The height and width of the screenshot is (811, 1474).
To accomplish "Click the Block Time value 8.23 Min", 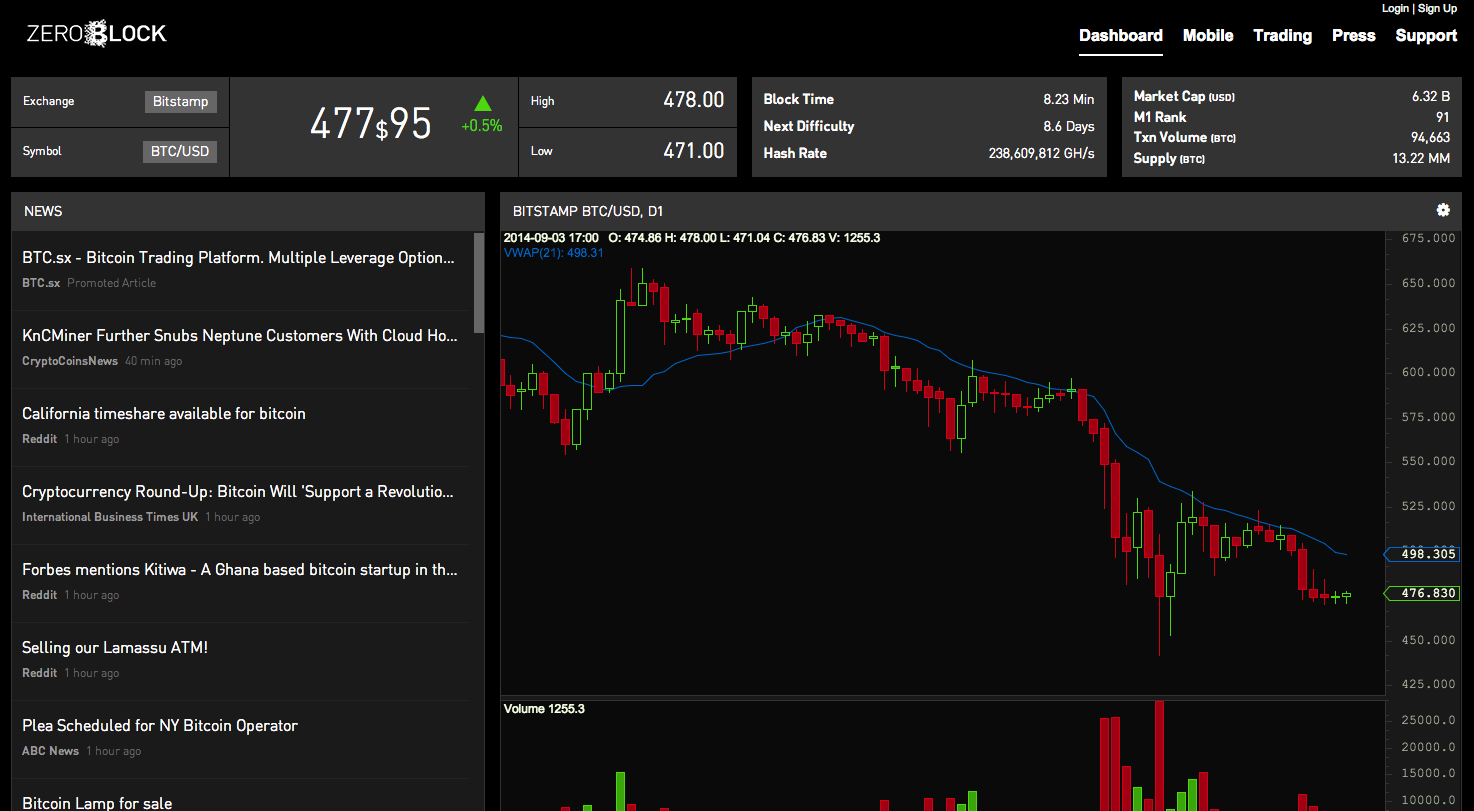I will click(1069, 99).
